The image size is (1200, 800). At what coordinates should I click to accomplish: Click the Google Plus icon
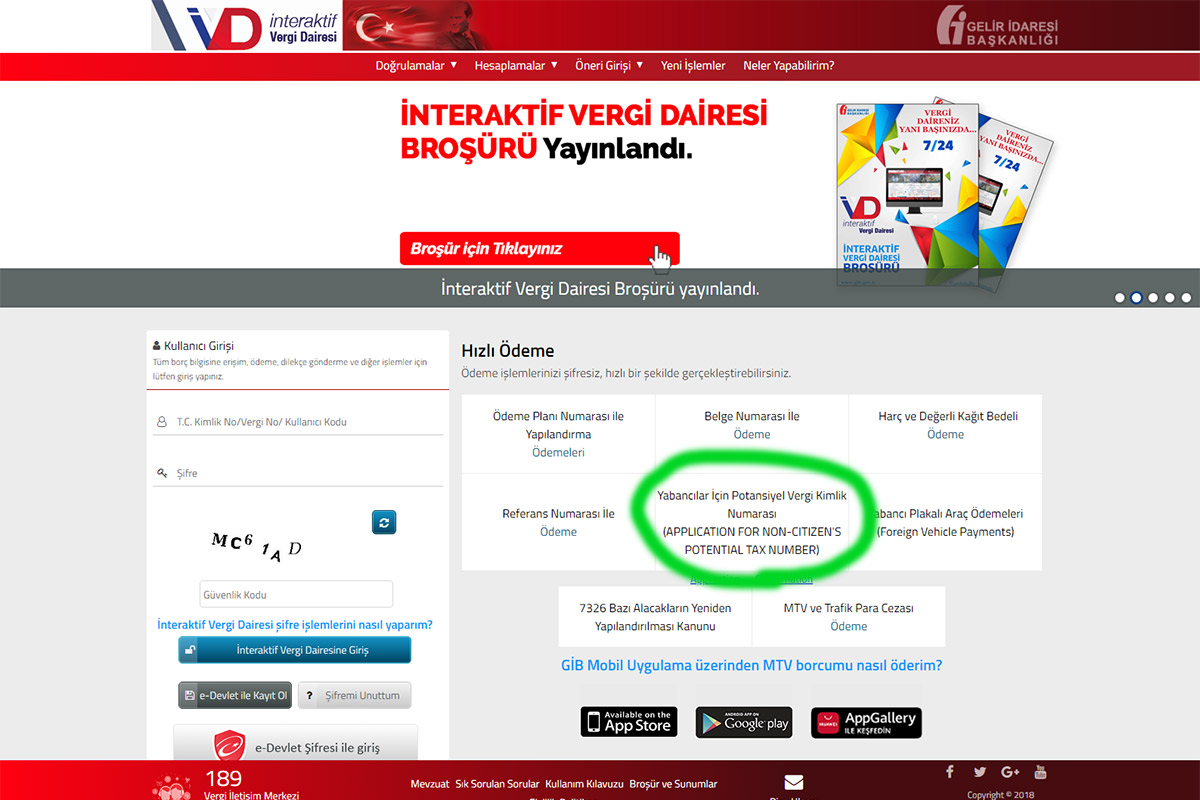(1010, 771)
